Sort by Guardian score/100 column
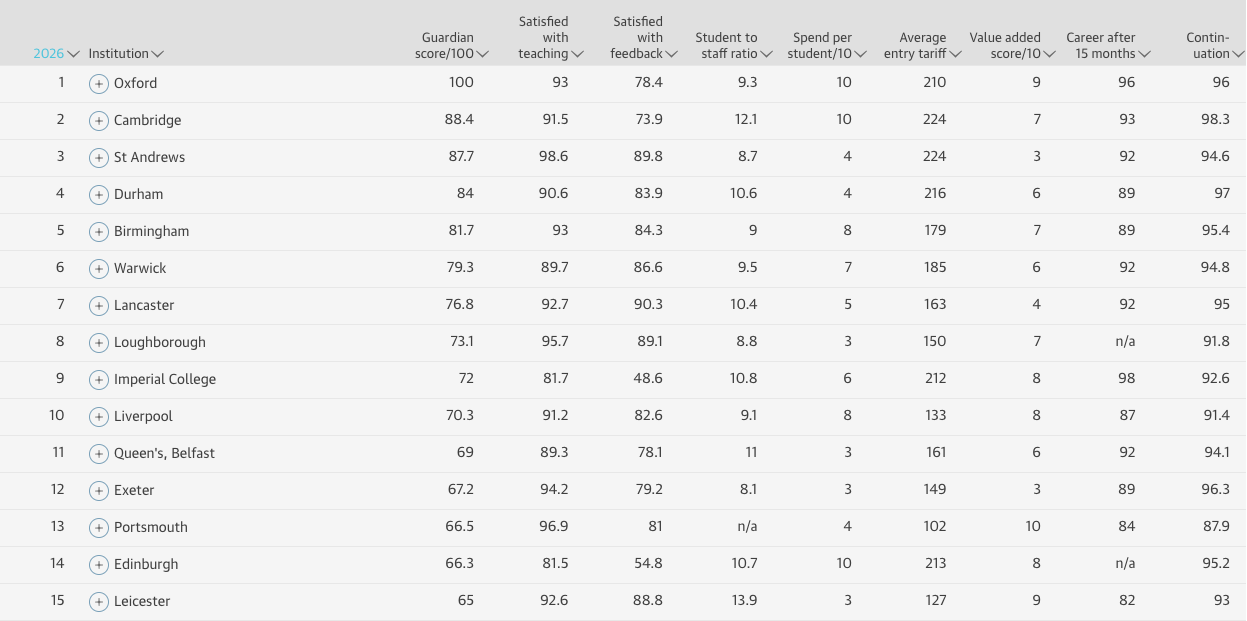 [x=451, y=46]
